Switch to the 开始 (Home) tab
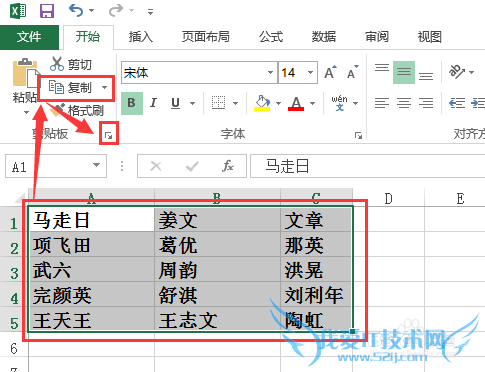Screen dimensions: 485x372 pos(88,37)
